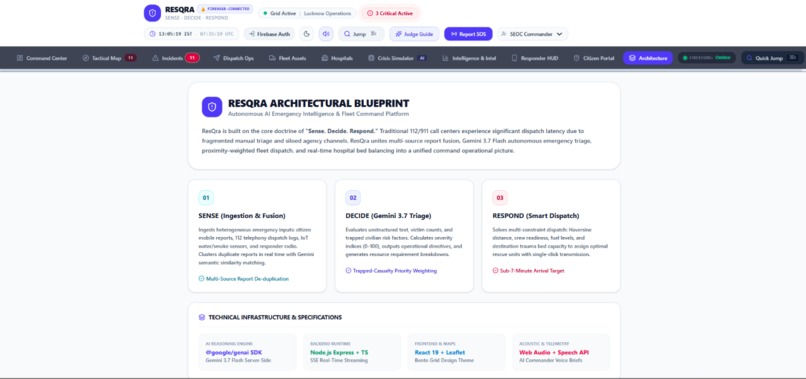Image resolution: width=806 pixels, height=379 pixels.
Task: Toggle dark mode with the moon icon
Action: coord(307,34)
